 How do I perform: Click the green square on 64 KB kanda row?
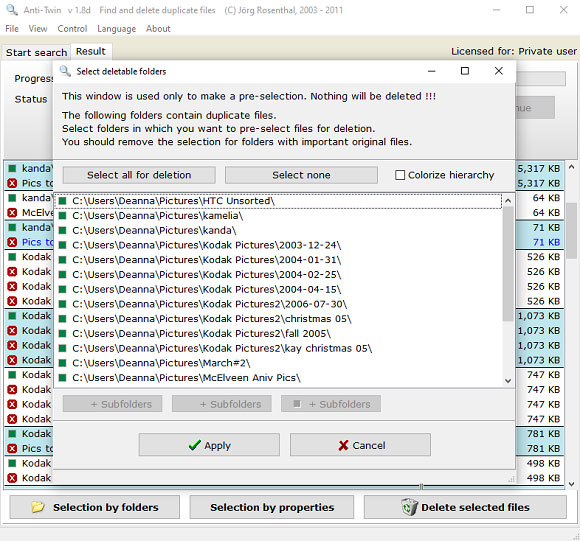tap(12, 198)
